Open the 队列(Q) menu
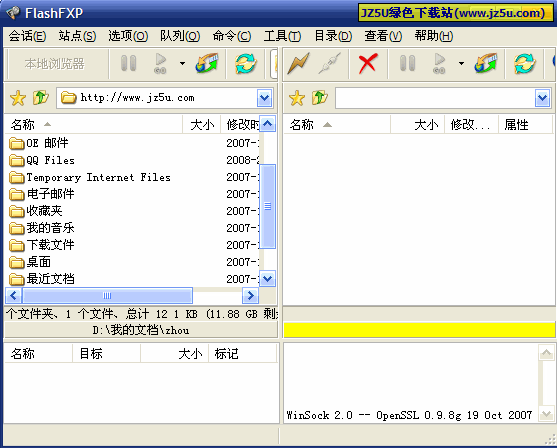Screen dimensions: 557x448 point(180,36)
